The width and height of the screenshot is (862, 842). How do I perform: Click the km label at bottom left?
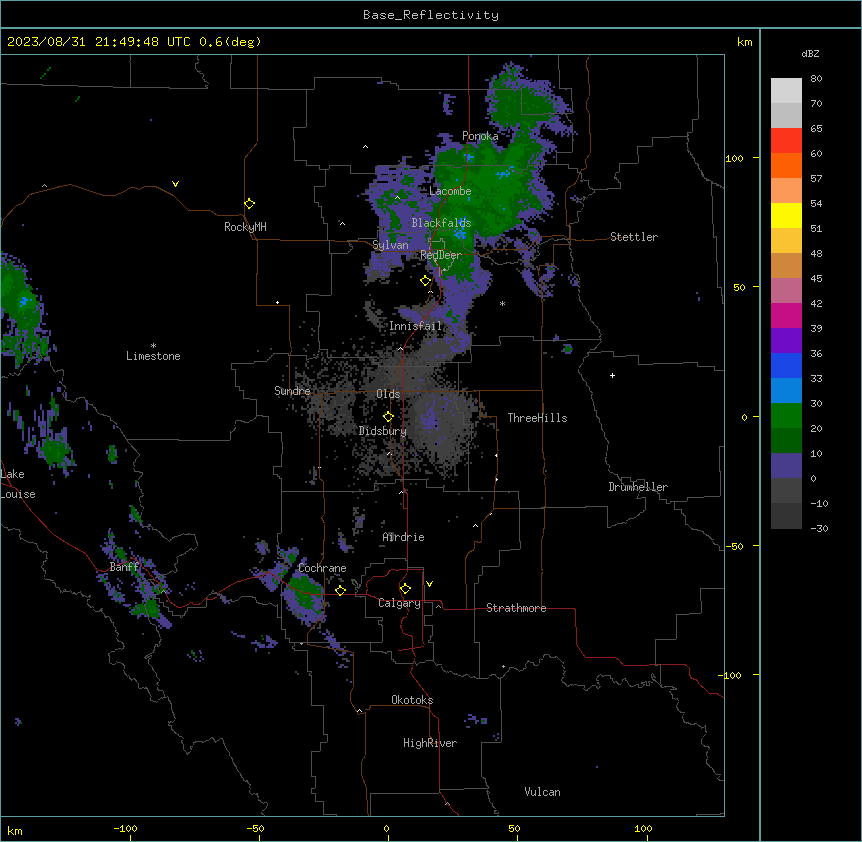coord(15,831)
